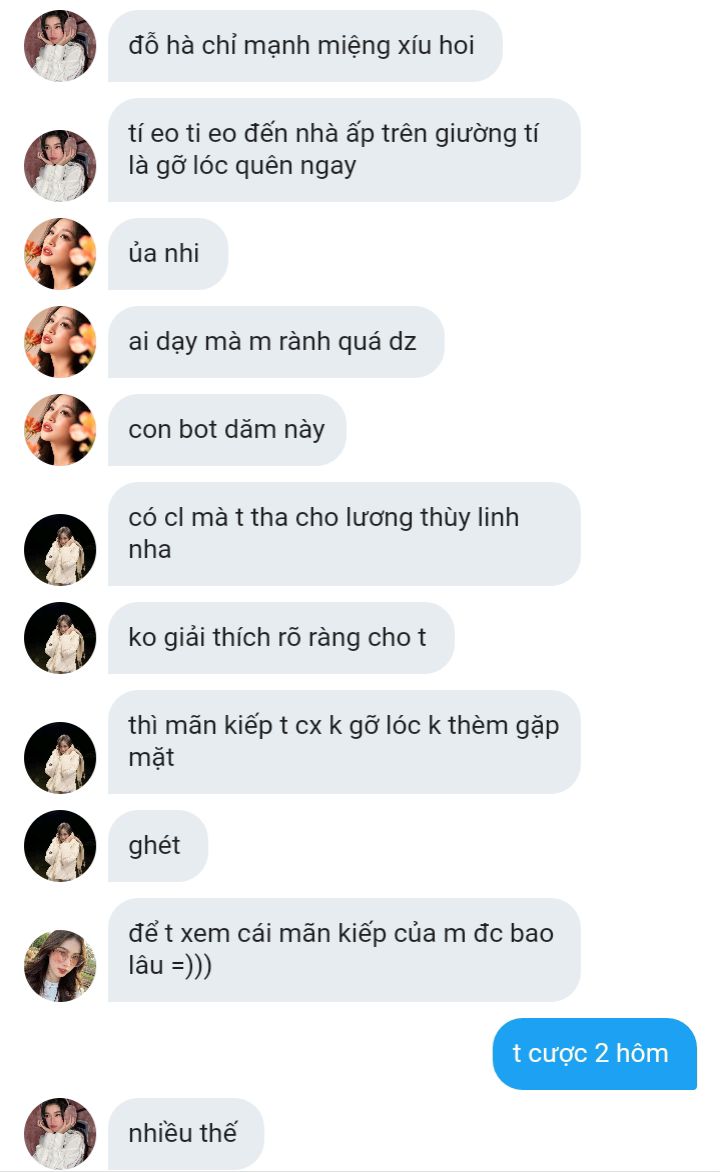720x1172 pixels.
Task: Open the profile avatar beside "ghét"
Action: (x=60, y=846)
